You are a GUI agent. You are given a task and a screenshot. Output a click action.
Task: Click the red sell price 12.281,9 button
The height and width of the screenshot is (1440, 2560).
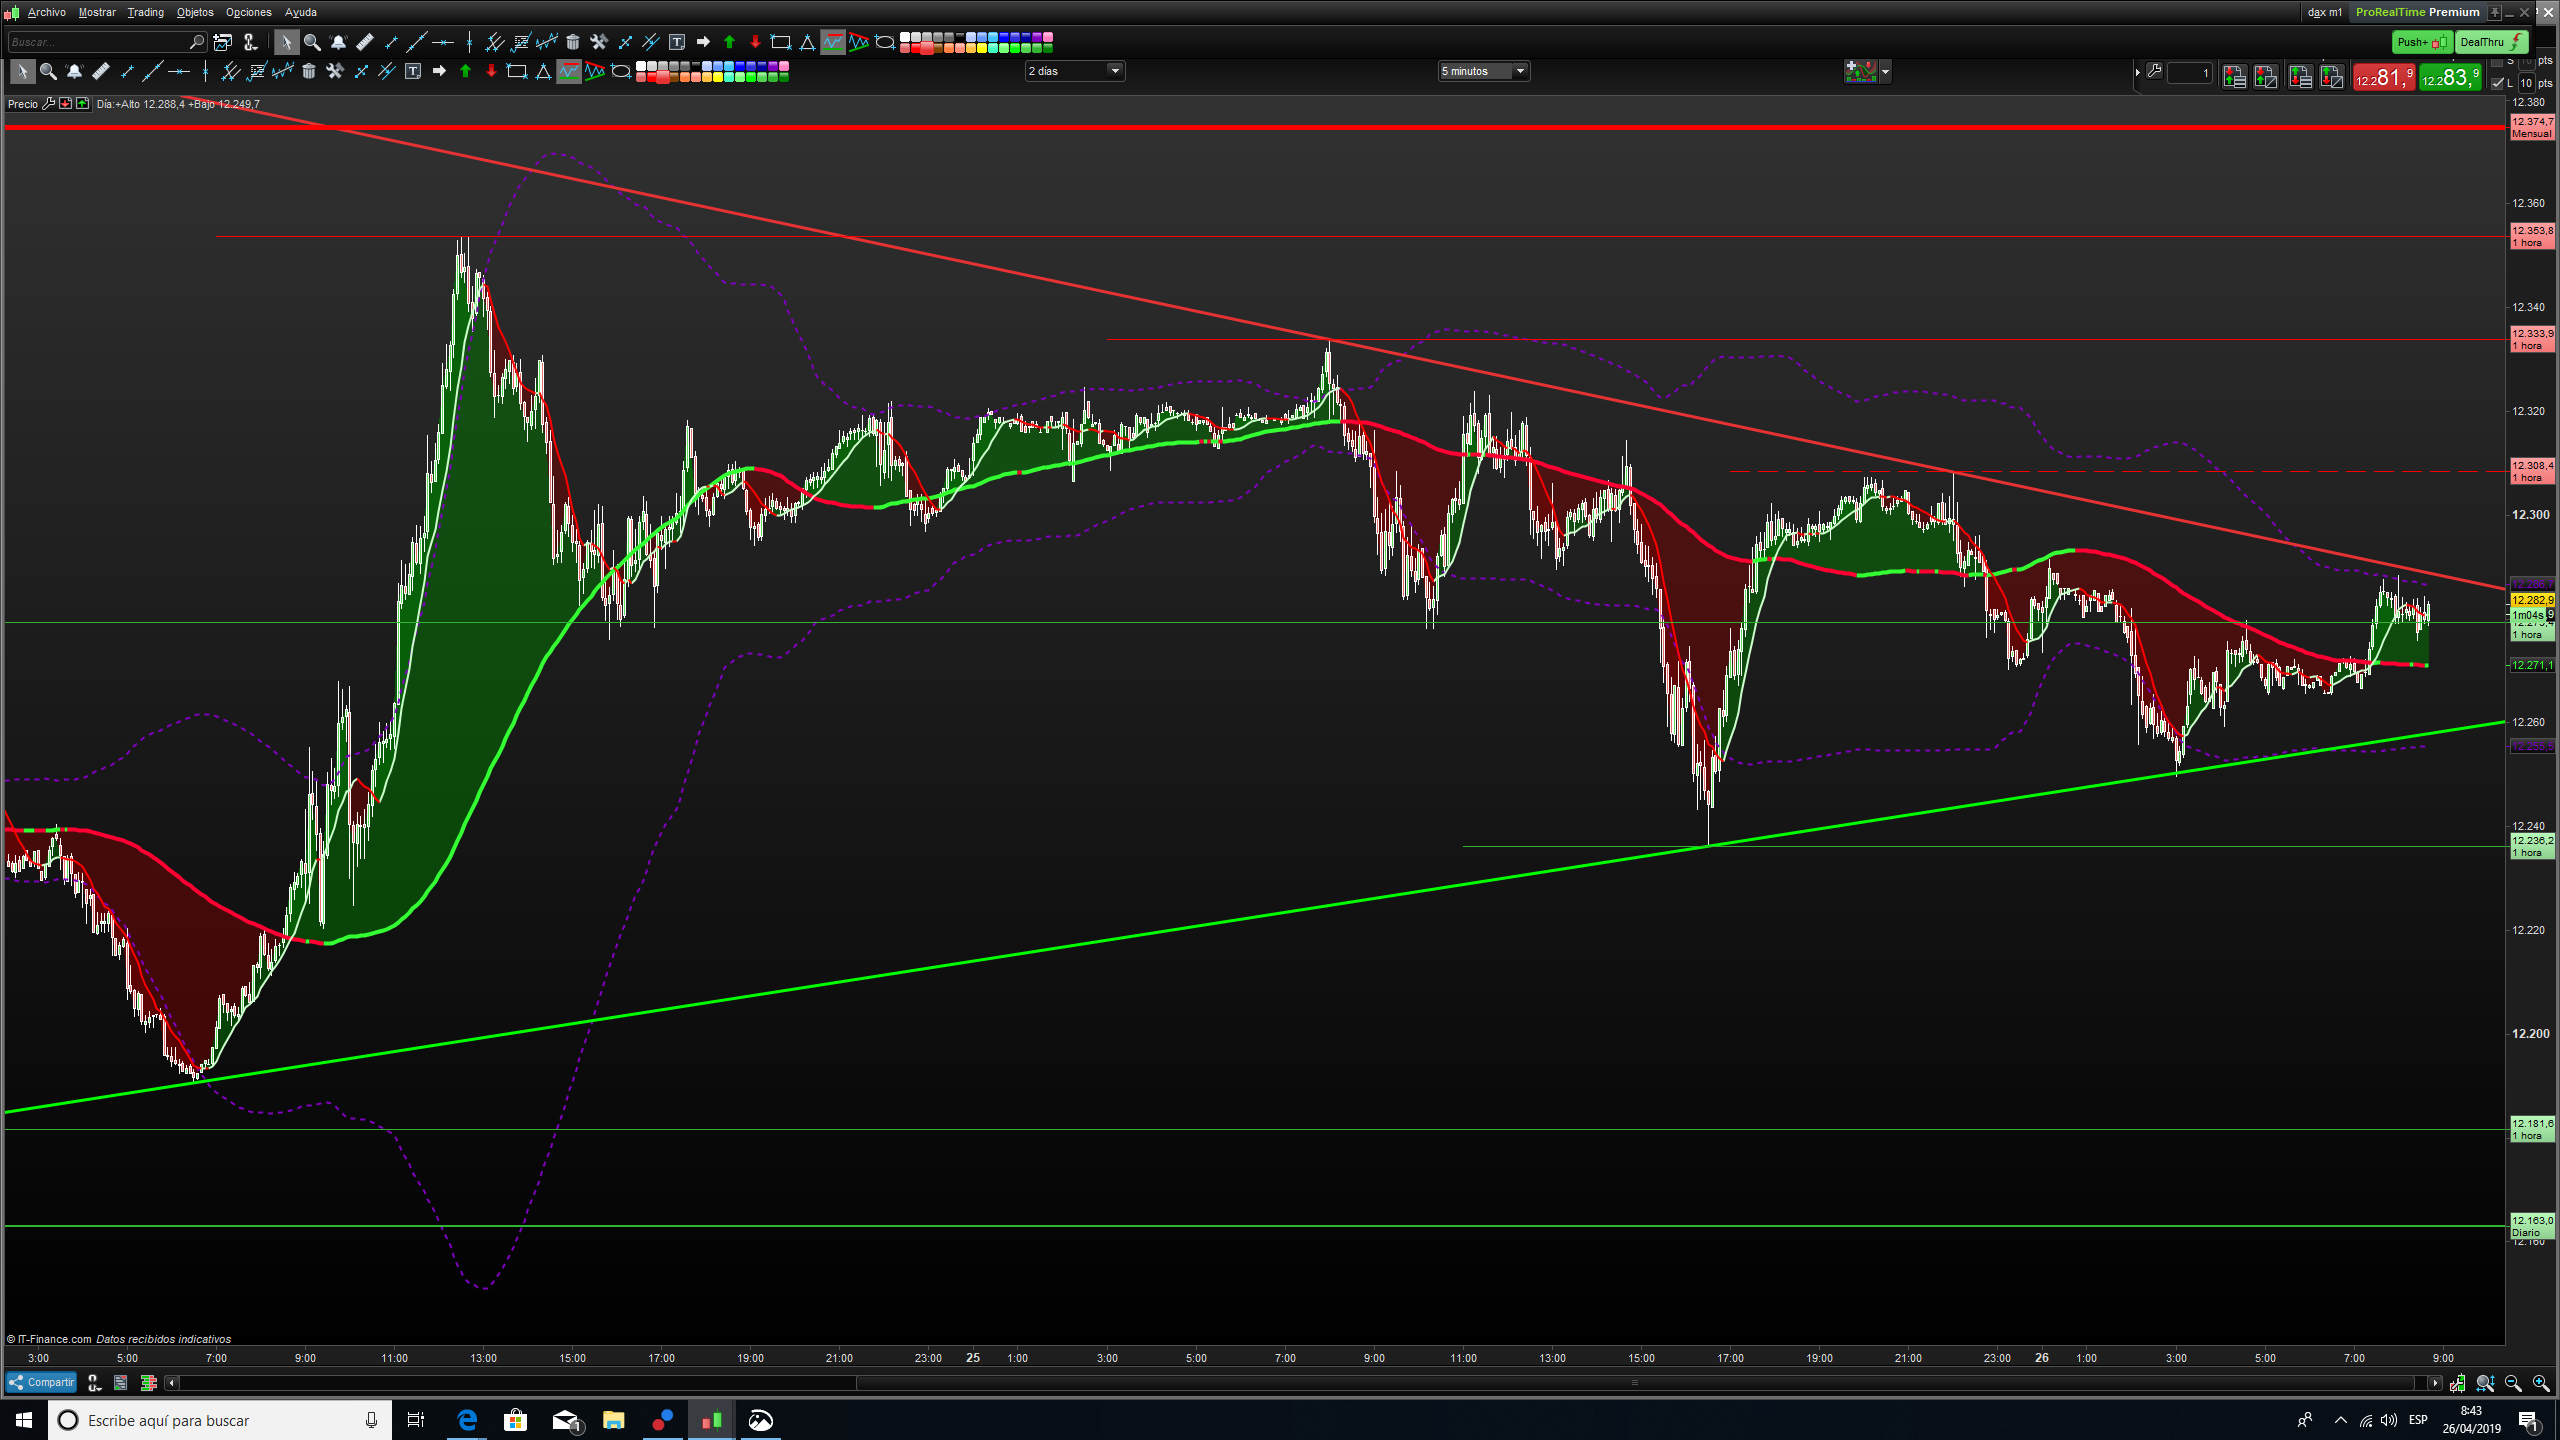tap(2383, 77)
